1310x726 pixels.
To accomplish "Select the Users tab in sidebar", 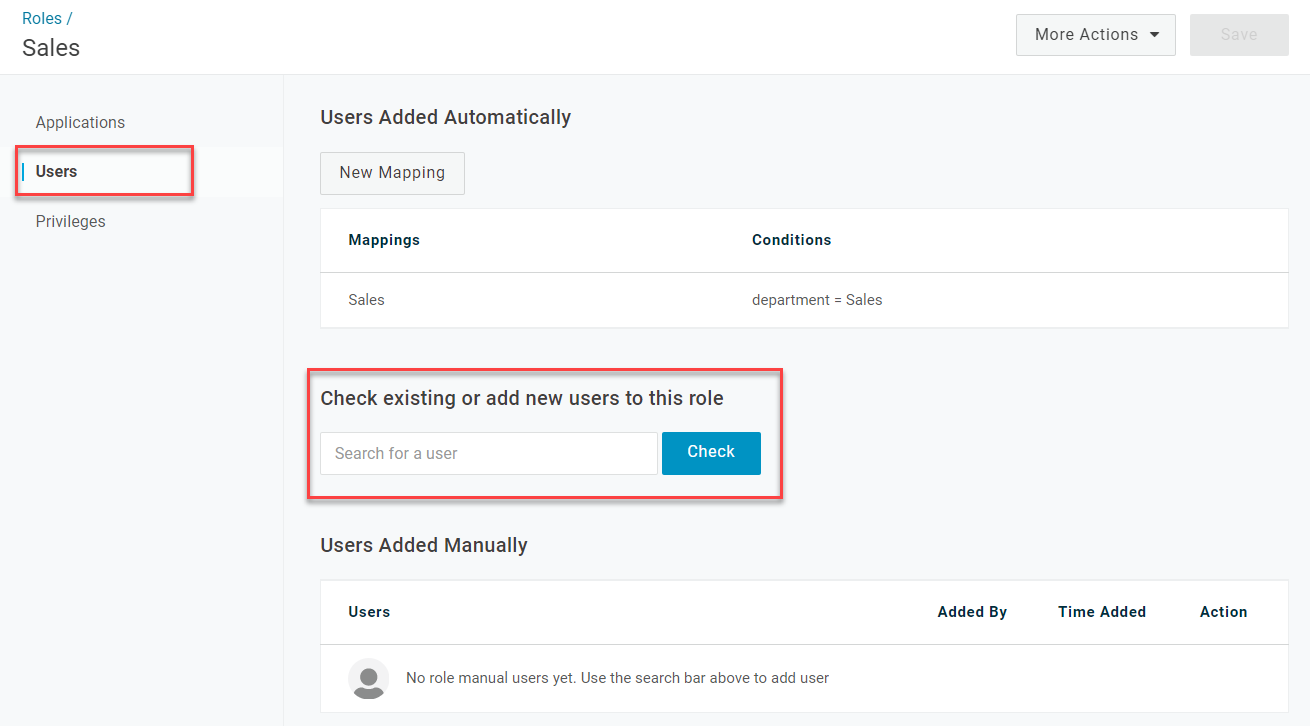I will (56, 171).
